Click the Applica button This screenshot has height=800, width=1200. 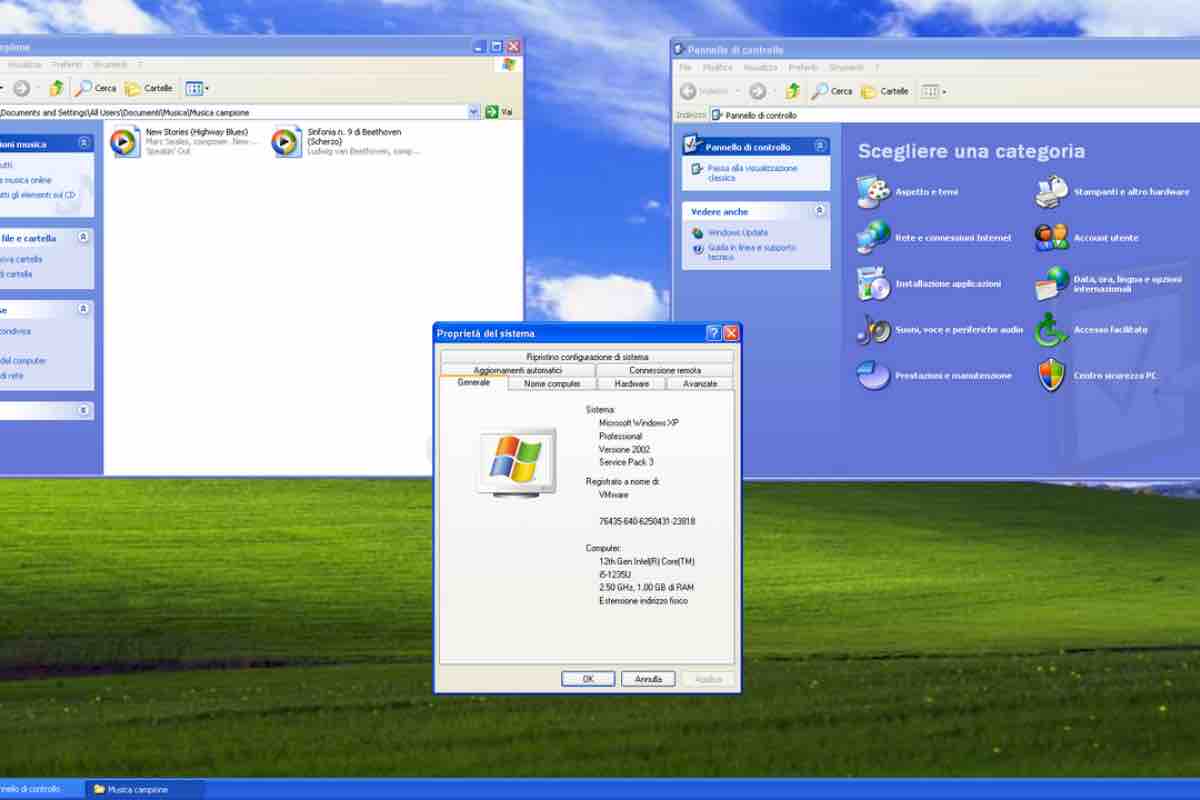tap(708, 679)
